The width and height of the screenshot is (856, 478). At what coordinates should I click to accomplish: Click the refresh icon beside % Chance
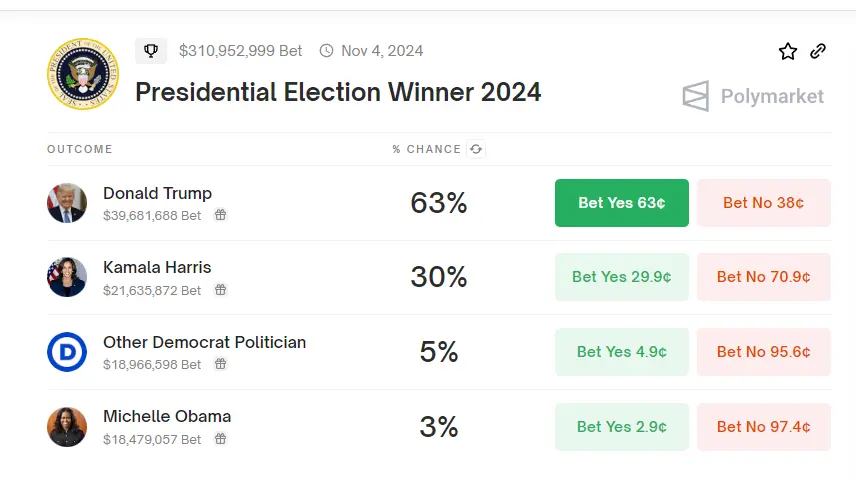[x=476, y=149]
